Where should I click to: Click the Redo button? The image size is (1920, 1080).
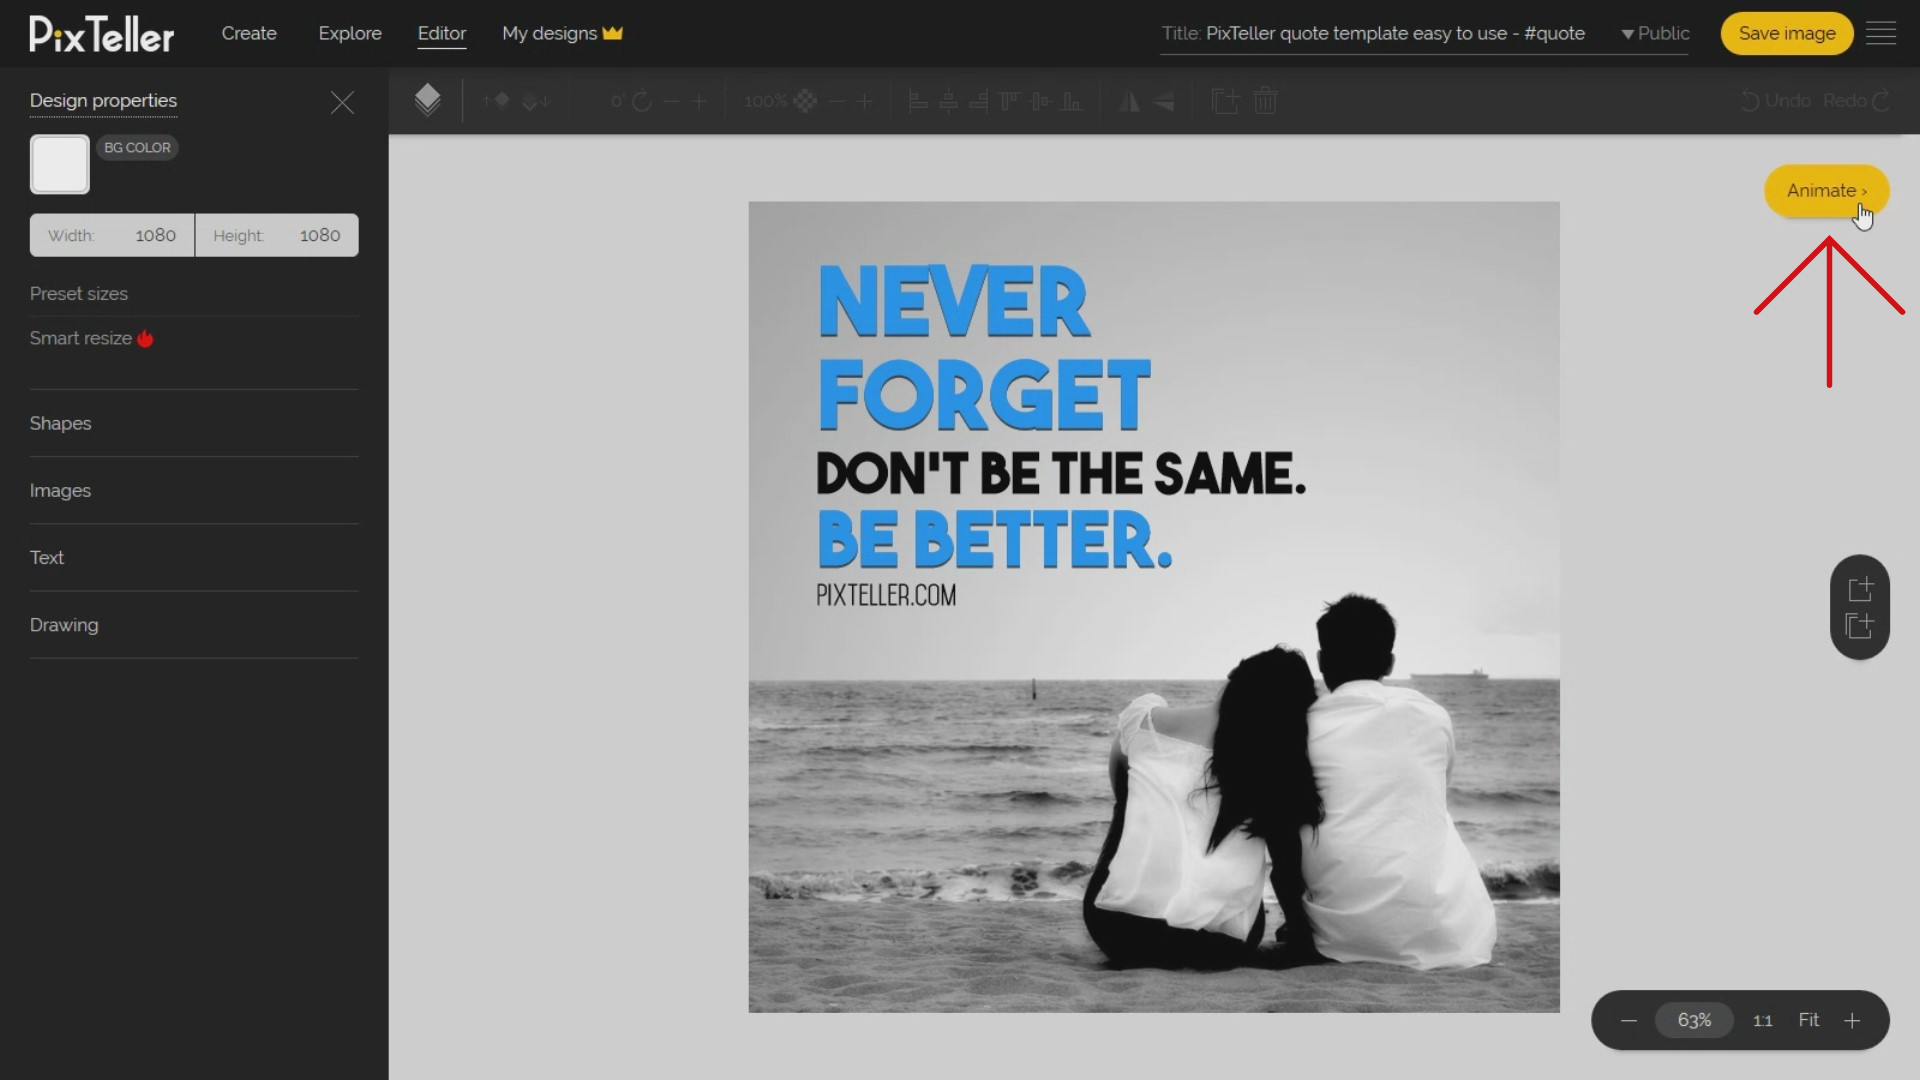pos(1856,101)
